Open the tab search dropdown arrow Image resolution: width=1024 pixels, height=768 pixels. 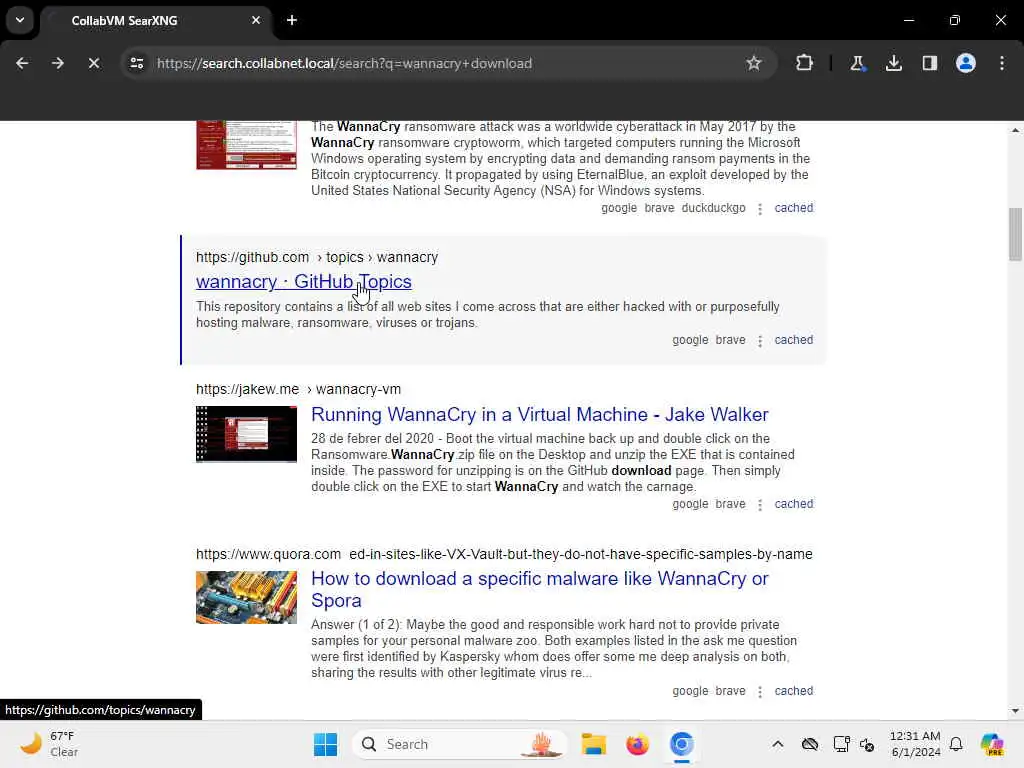(x=20, y=20)
